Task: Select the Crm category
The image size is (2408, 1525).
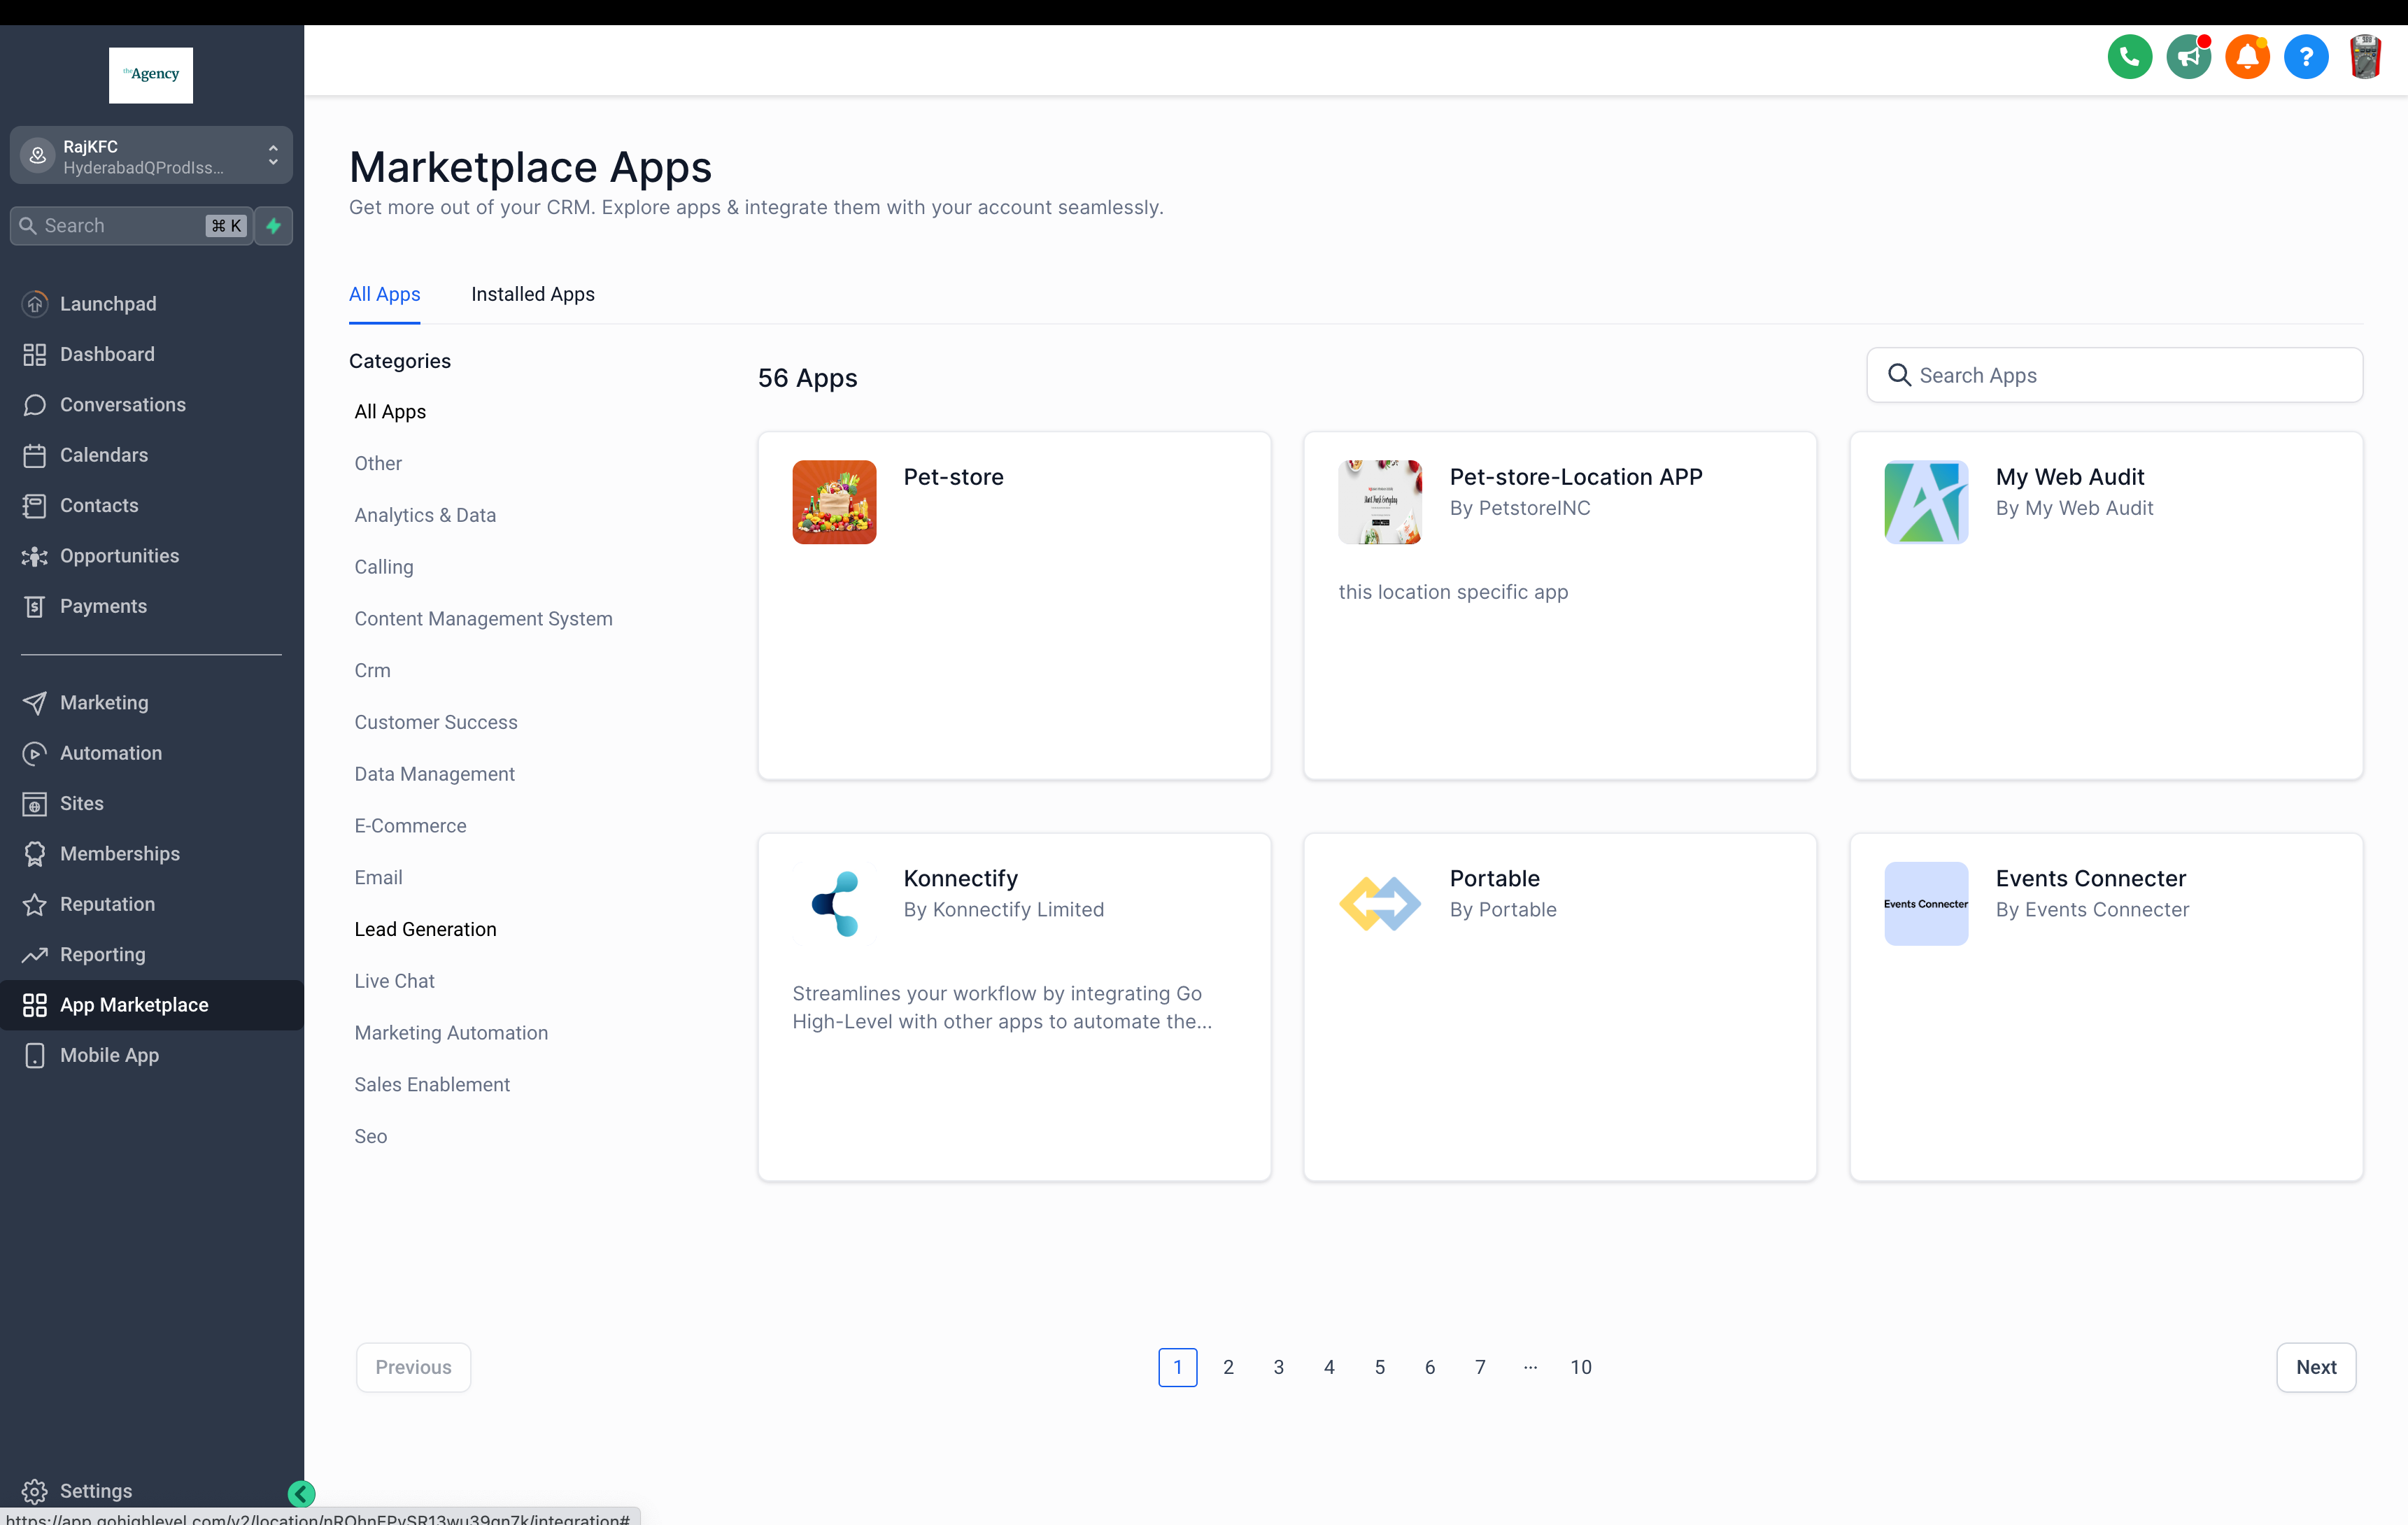Action: tap(372, 671)
